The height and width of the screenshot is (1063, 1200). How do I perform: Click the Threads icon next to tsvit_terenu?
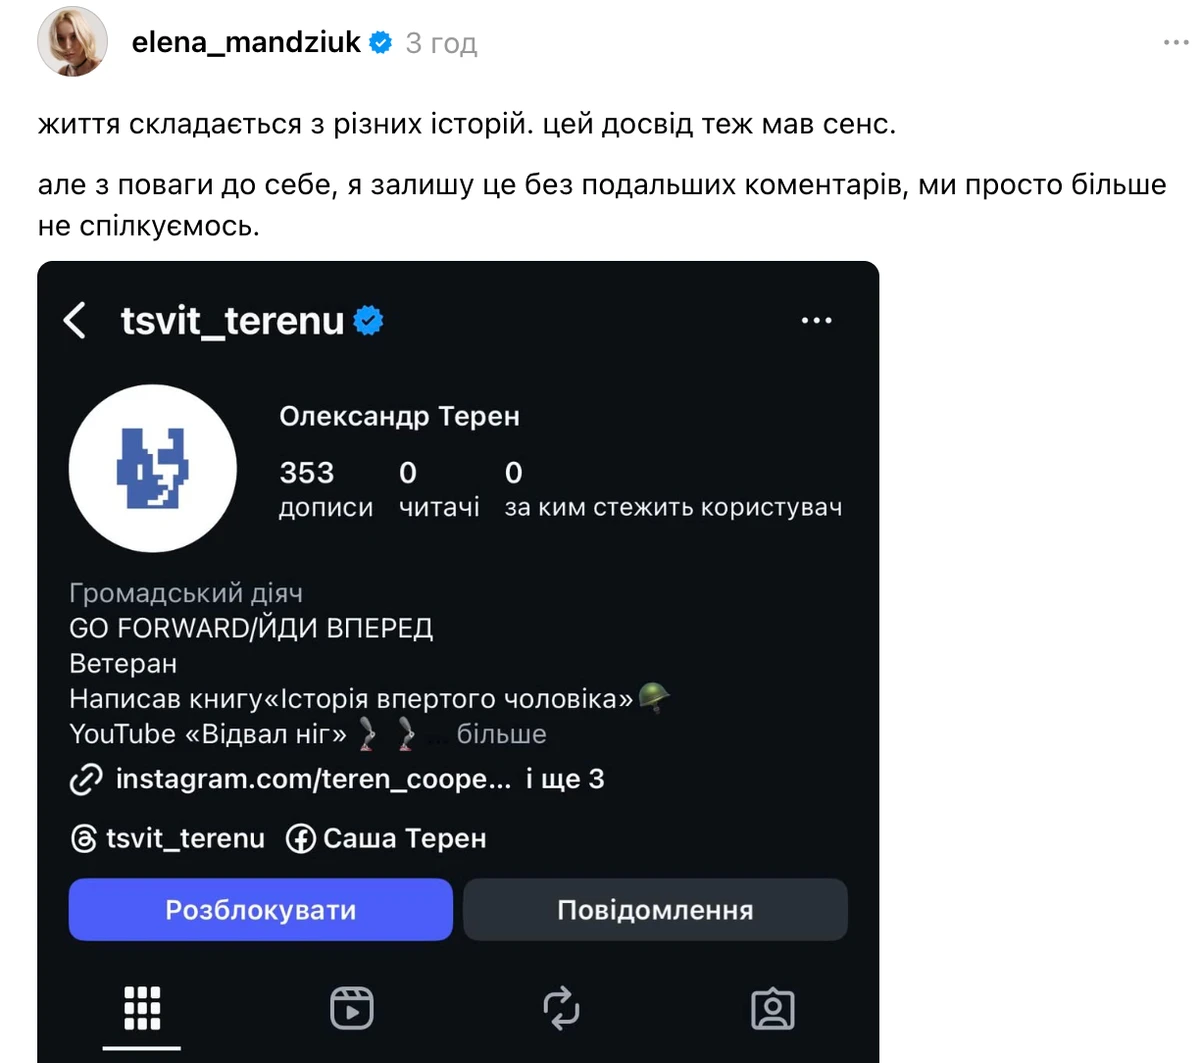83,838
